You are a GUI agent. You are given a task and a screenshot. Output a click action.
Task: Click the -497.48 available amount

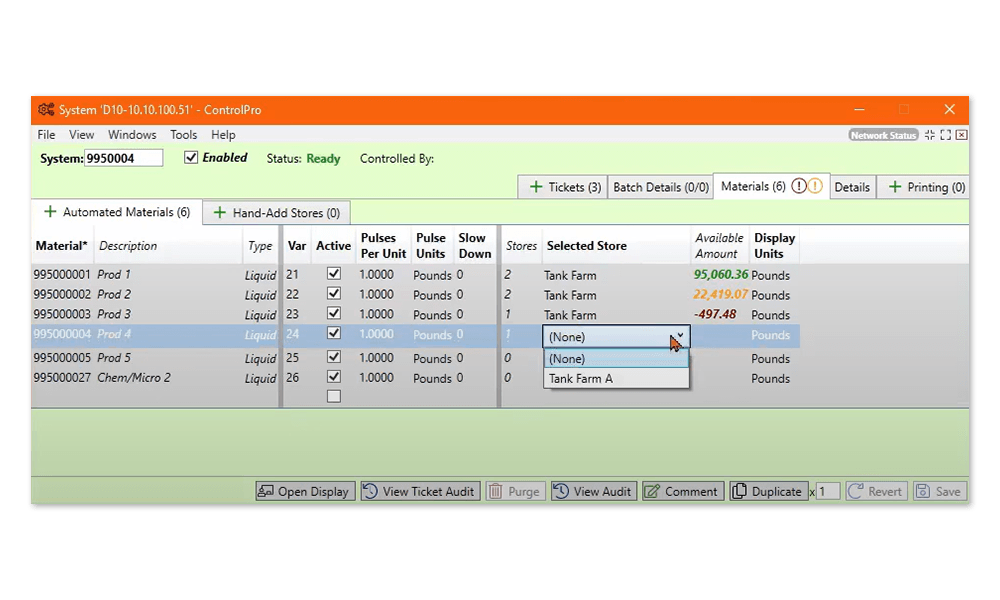[715, 314]
